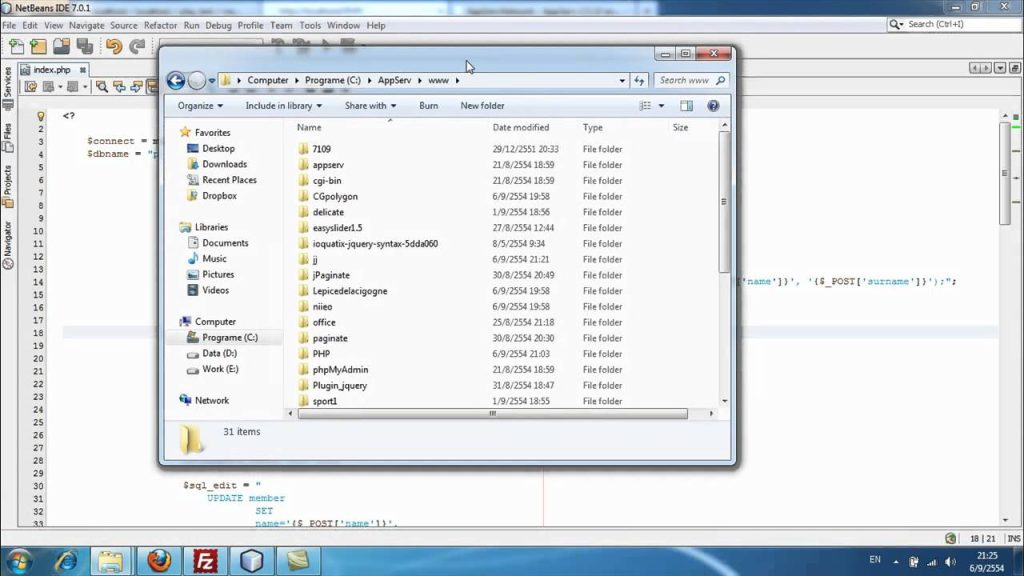Viewport: 1024px width, 576px height.
Task: Open Internet Explorer from taskbar
Action: tap(66, 560)
